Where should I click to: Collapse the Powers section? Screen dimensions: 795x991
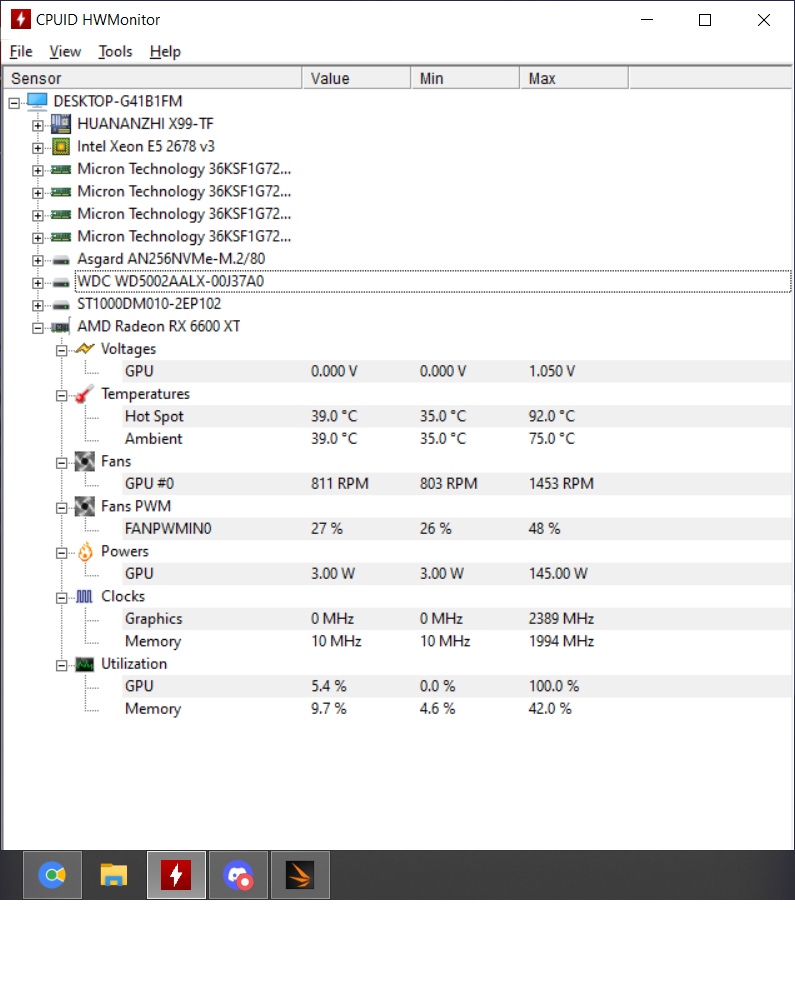(61, 552)
